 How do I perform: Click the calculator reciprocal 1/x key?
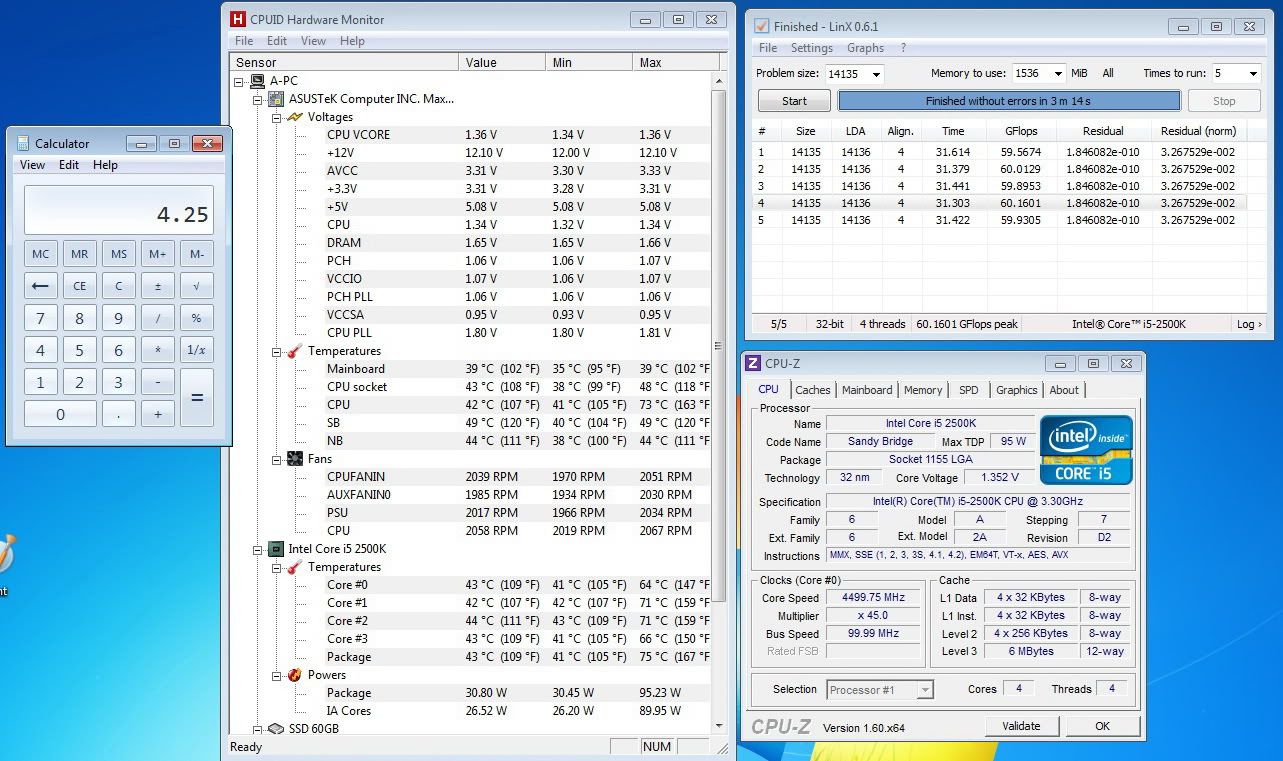tap(196, 350)
